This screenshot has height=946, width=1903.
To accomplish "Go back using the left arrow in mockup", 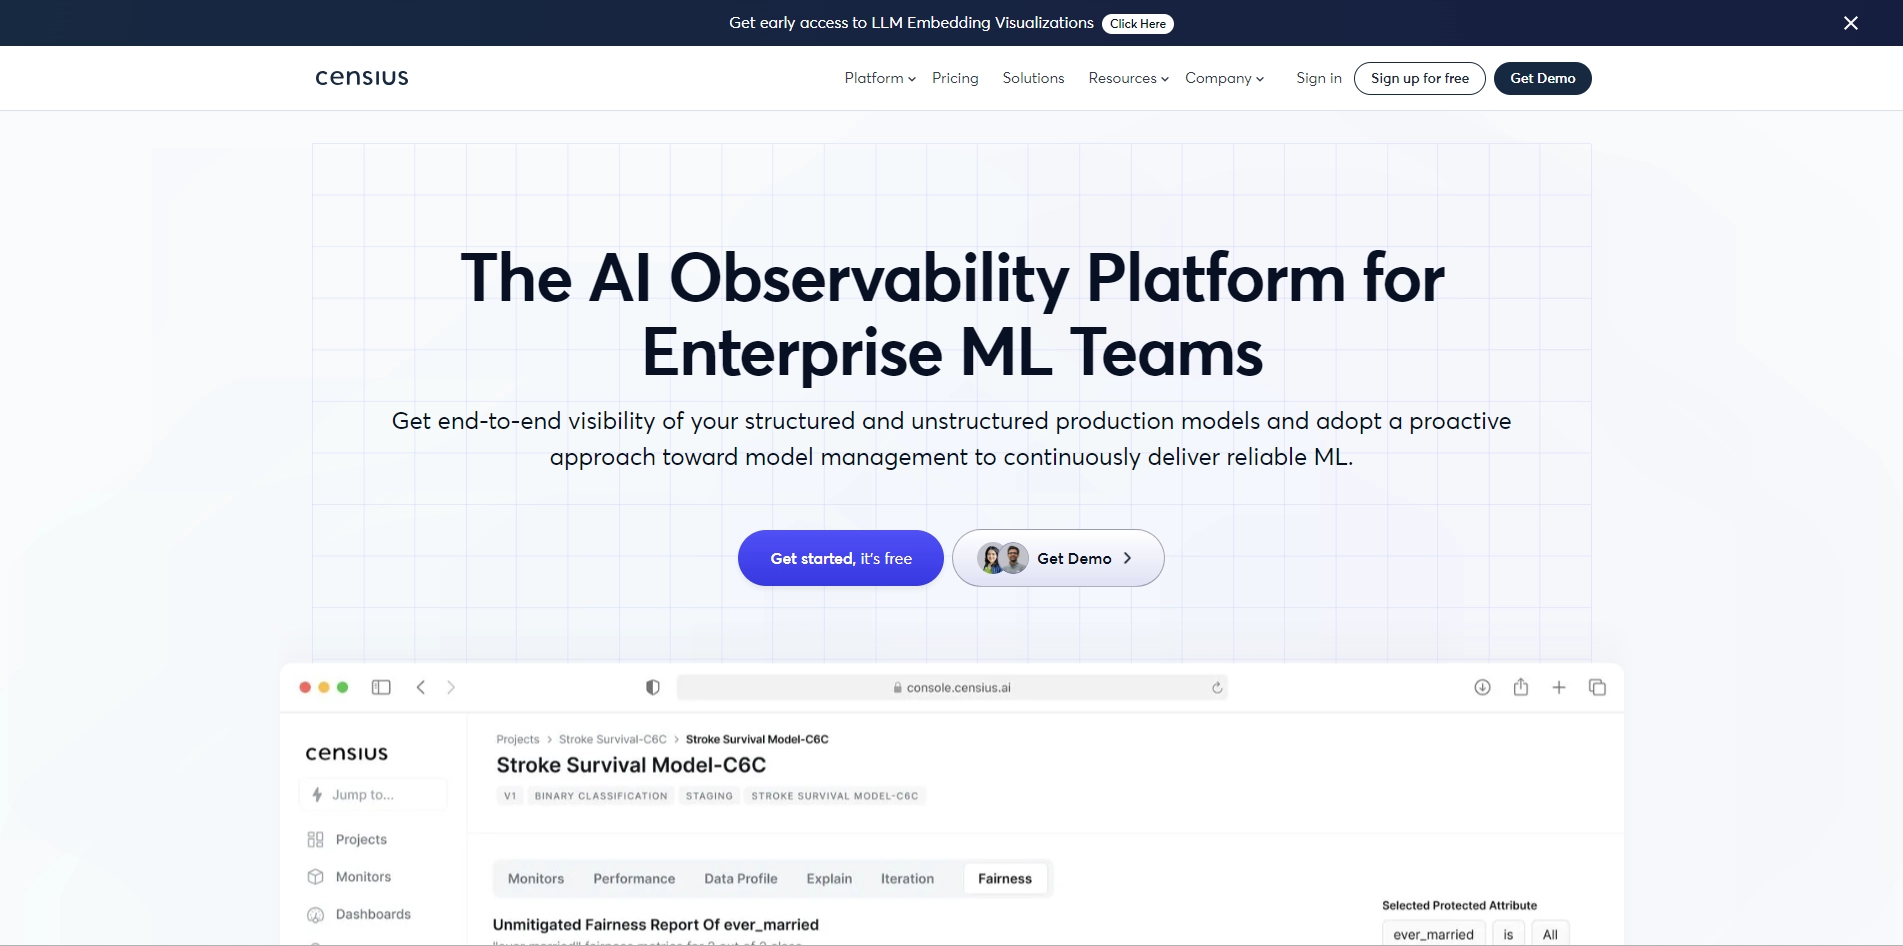I will click(421, 687).
